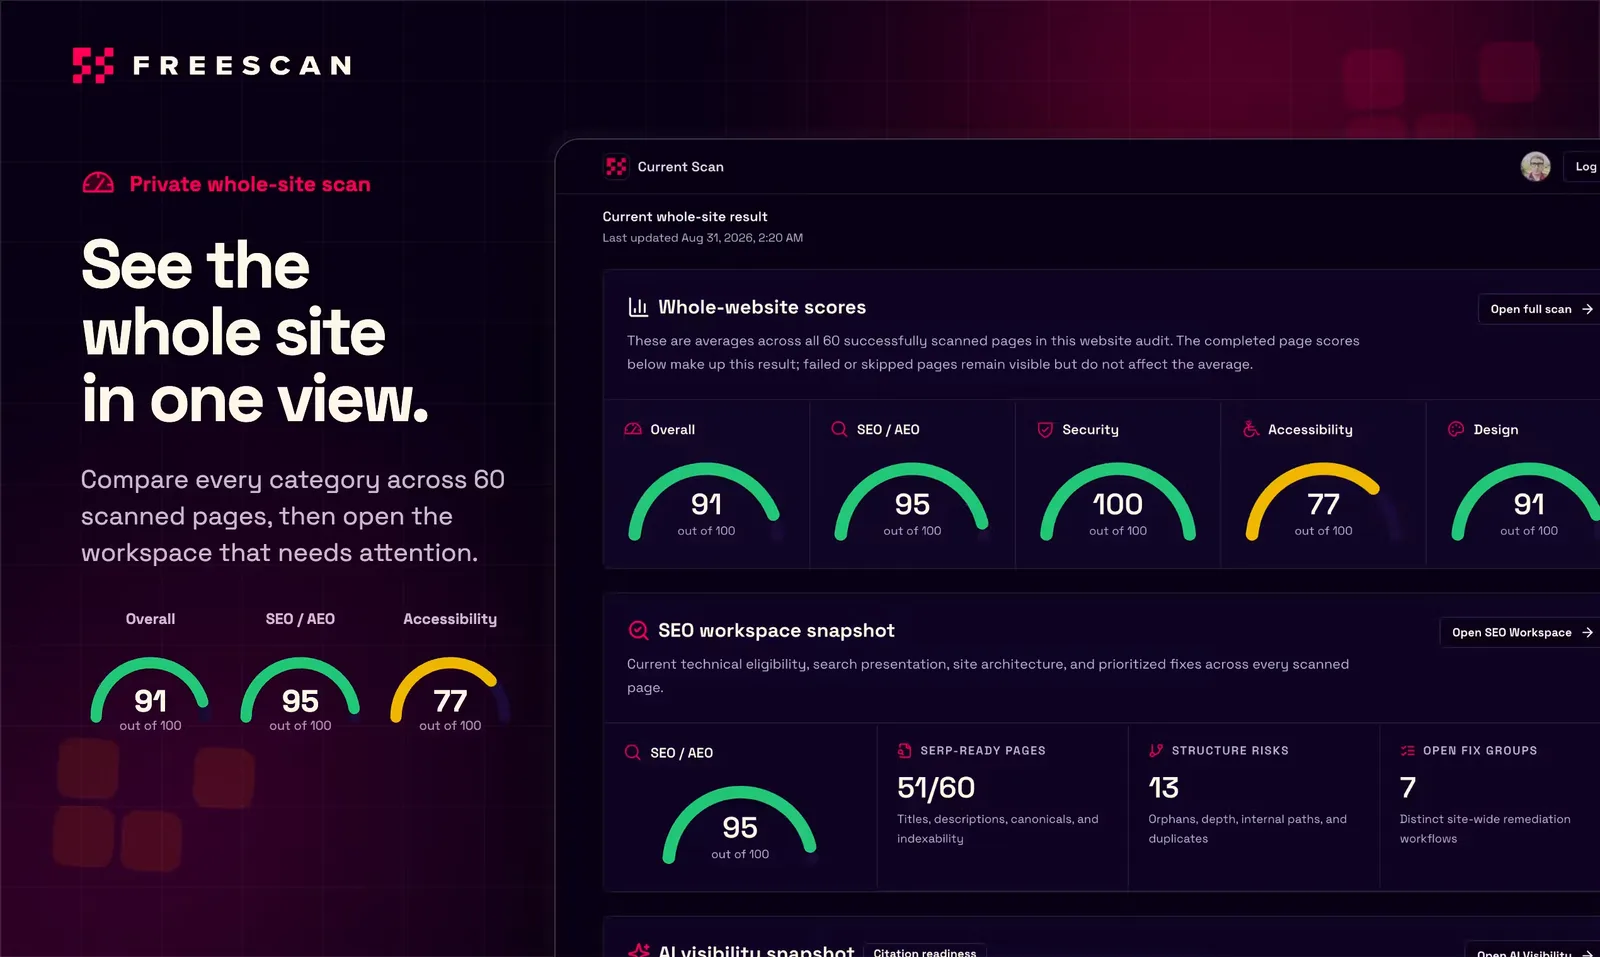Click "Last updated Aug 31, 2026, 2:20 AM"

703,238
